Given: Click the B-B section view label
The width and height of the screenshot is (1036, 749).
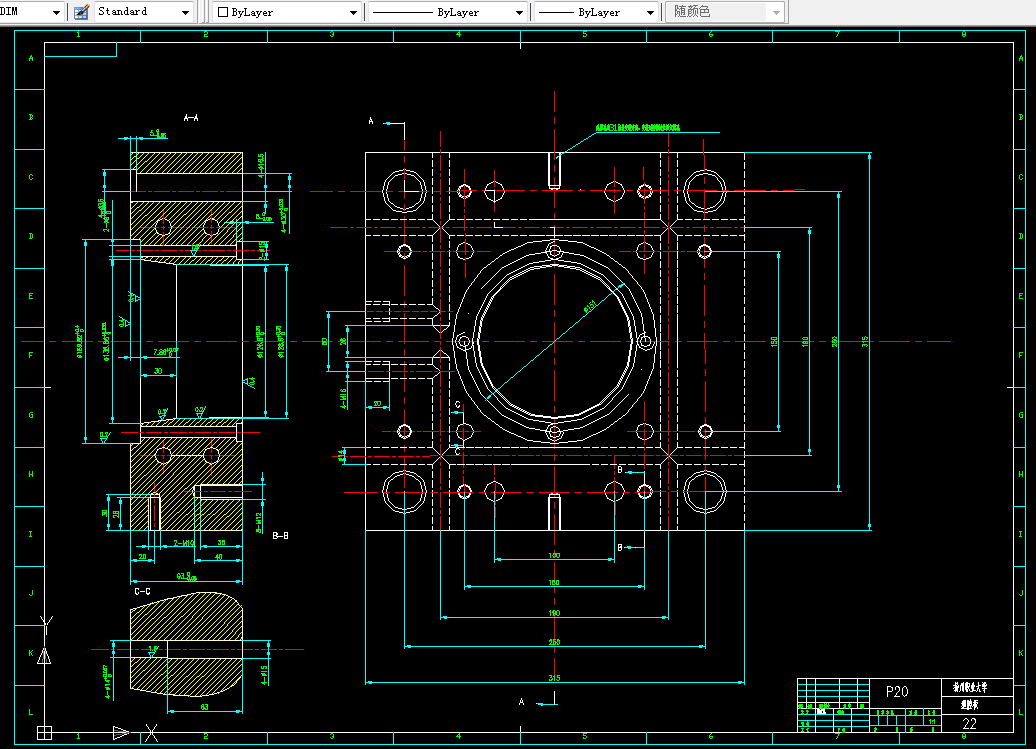Looking at the screenshot, I should point(280,536).
